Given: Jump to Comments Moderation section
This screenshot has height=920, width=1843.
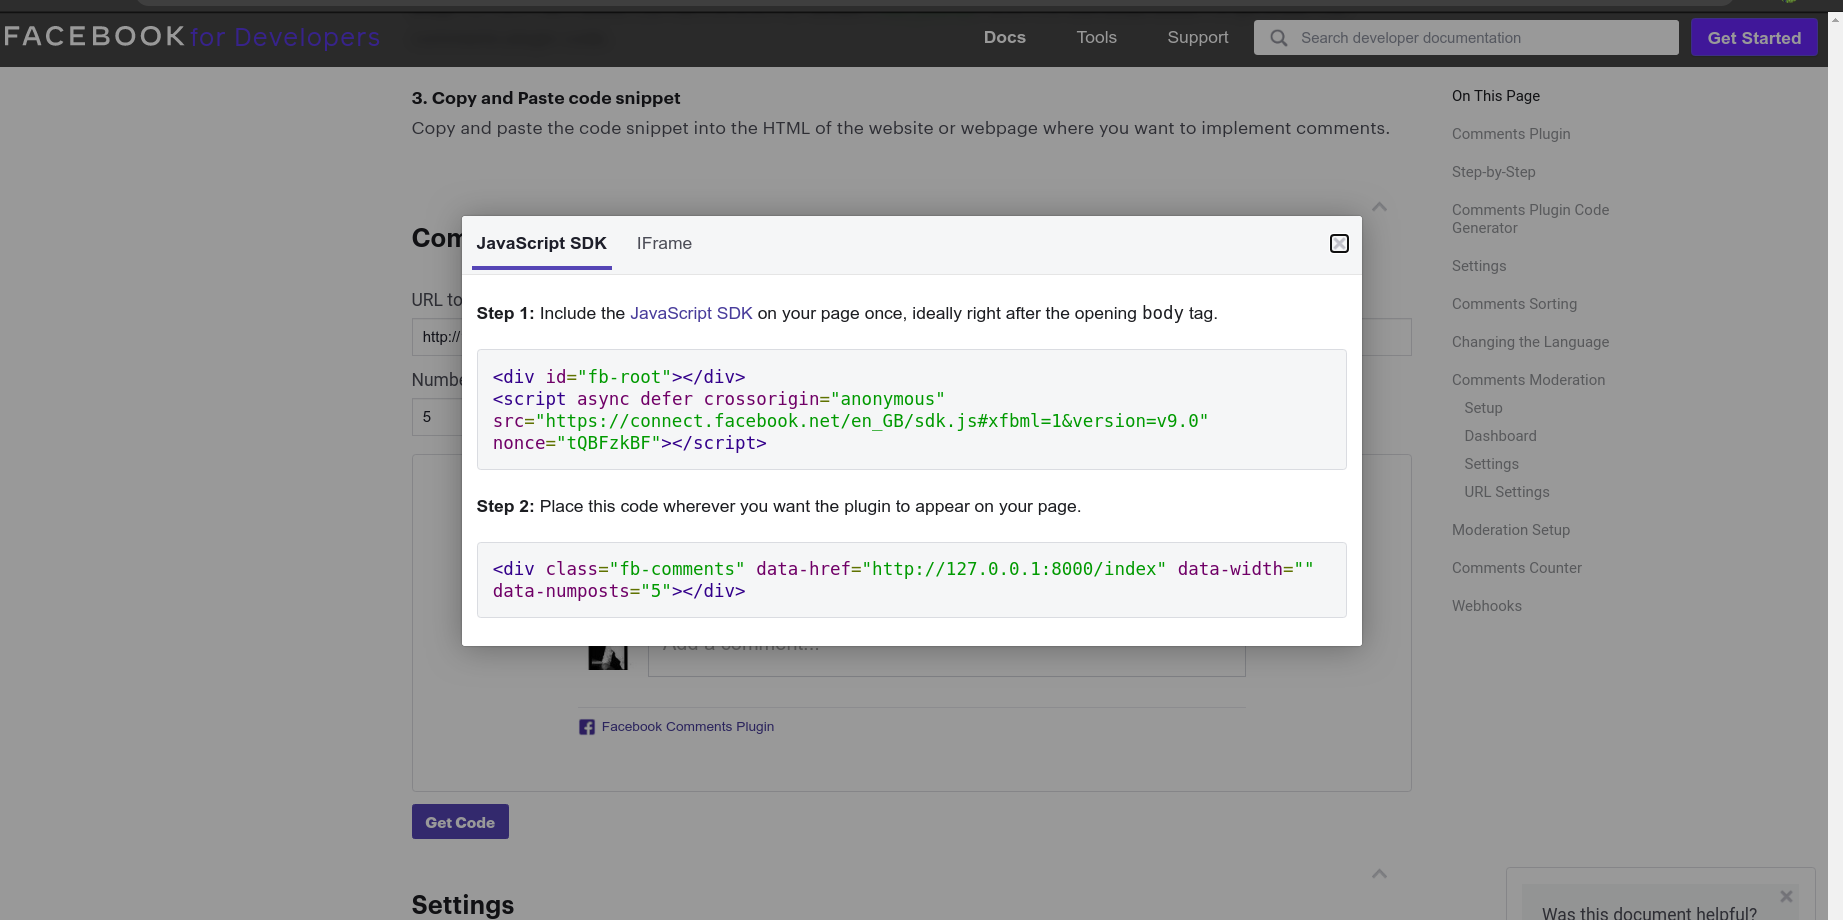Looking at the screenshot, I should (1528, 380).
